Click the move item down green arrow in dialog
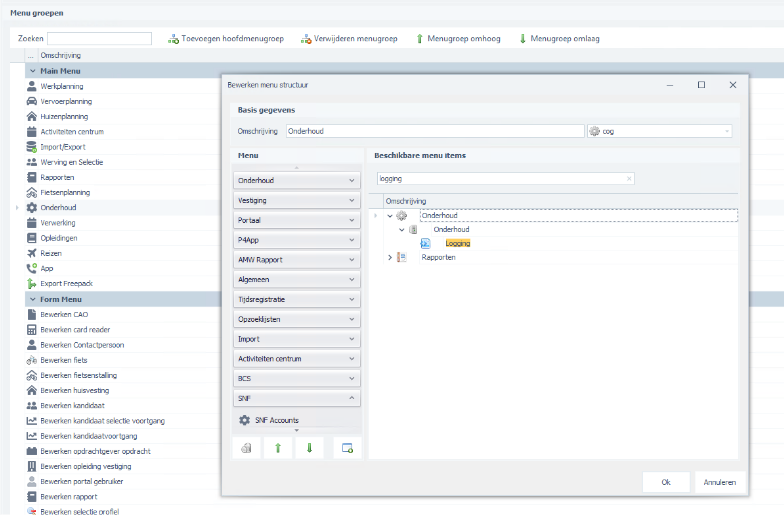This screenshot has width=784, height=522. pos(310,448)
